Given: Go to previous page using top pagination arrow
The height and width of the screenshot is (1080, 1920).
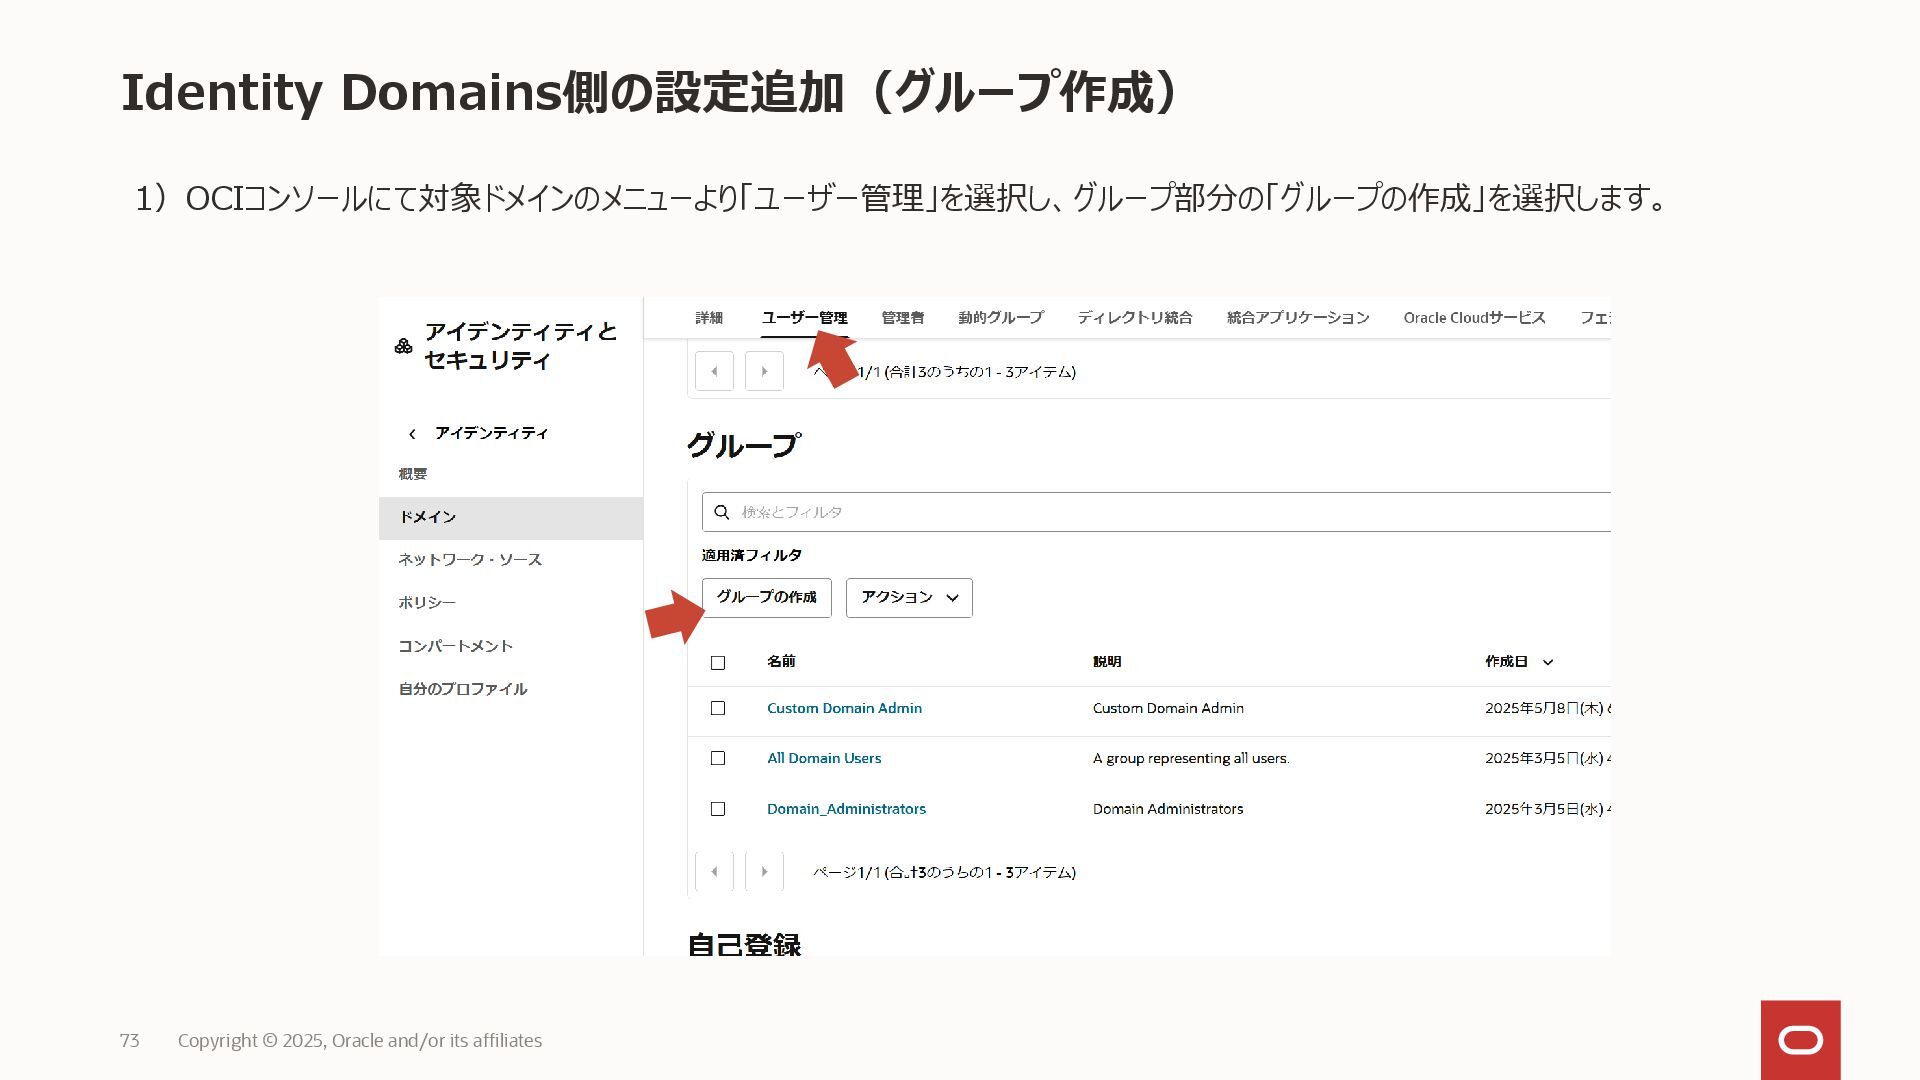Looking at the screenshot, I should (x=714, y=371).
